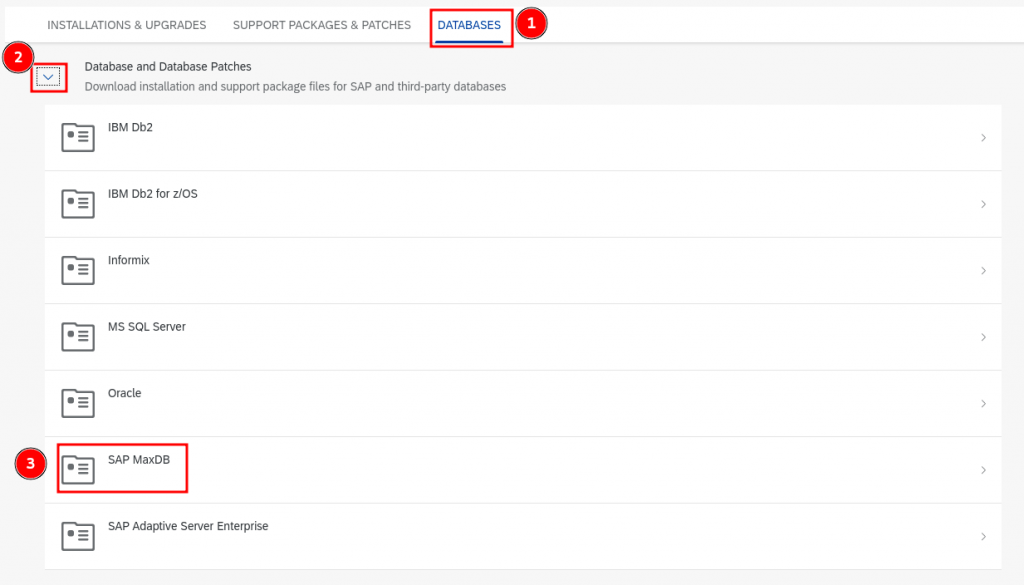Open the MS SQL Server entry label
This screenshot has width=1024, height=585.
point(146,327)
